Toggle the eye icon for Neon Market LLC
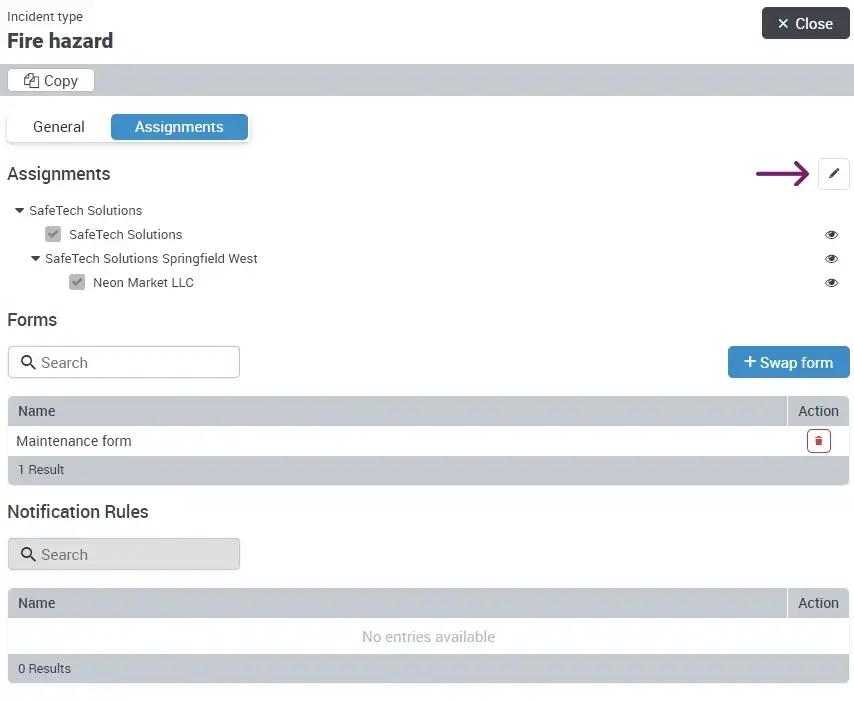 pyautogui.click(x=831, y=283)
